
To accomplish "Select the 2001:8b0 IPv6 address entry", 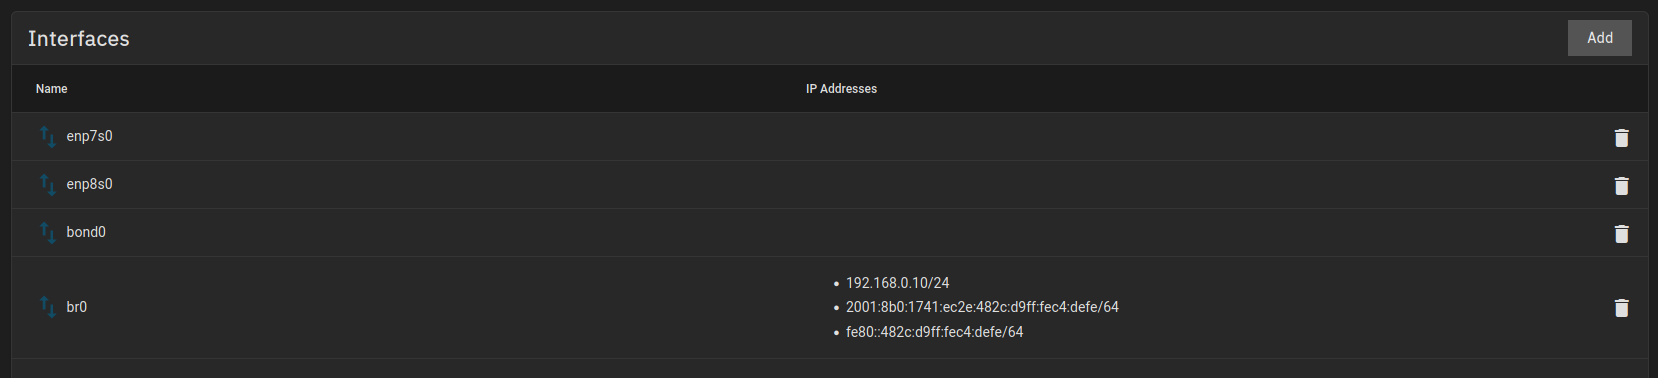I will 982,307.
